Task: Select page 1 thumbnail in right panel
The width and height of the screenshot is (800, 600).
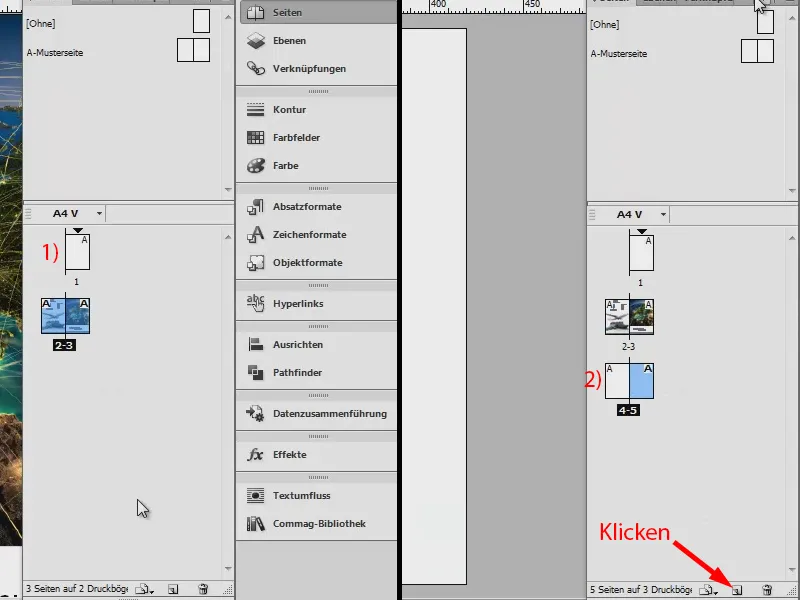Action: pos(641,253)
